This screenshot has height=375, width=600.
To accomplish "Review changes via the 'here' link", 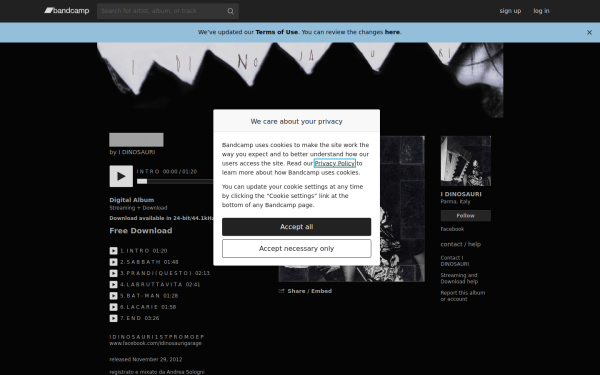I will coord(392,32).
